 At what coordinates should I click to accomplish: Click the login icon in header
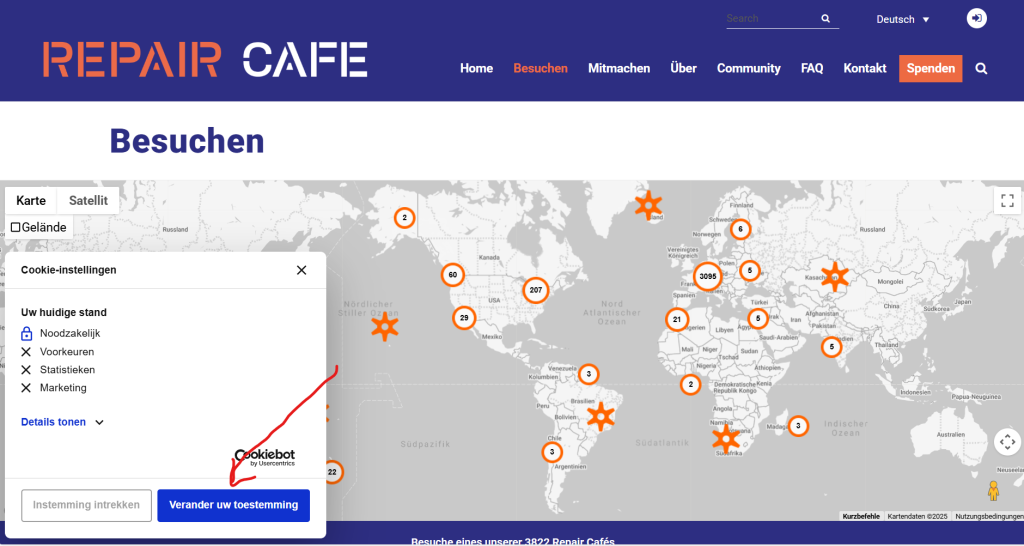click(976, 19)
